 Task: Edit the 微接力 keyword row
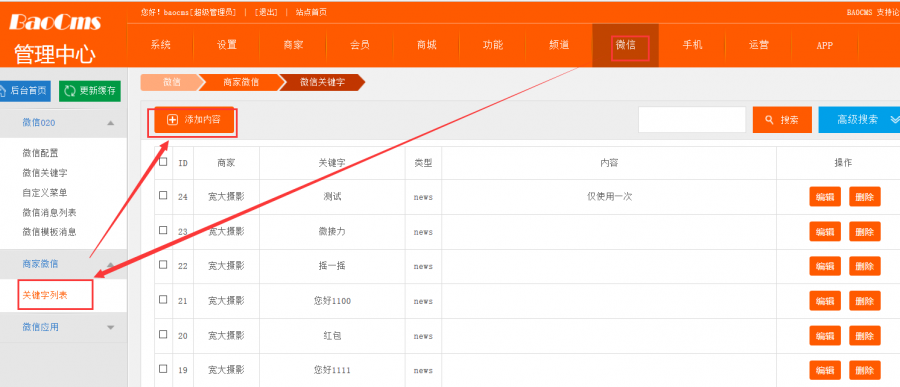tap(825, 232)
